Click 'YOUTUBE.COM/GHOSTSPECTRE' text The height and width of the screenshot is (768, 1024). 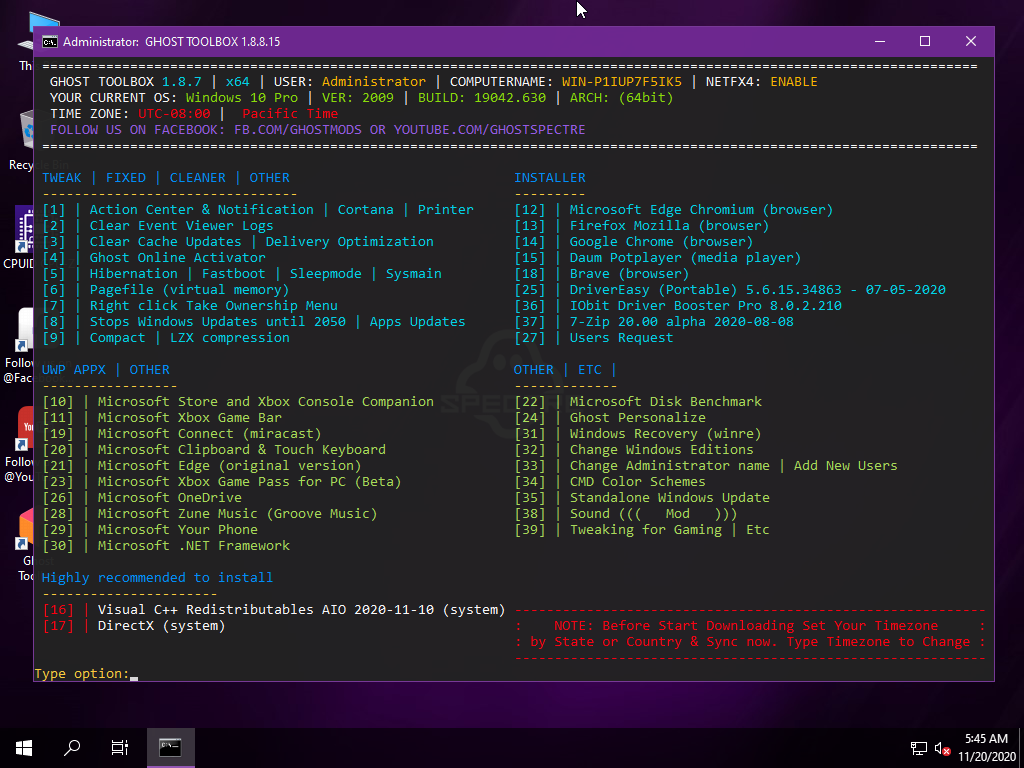click(489, 129)
